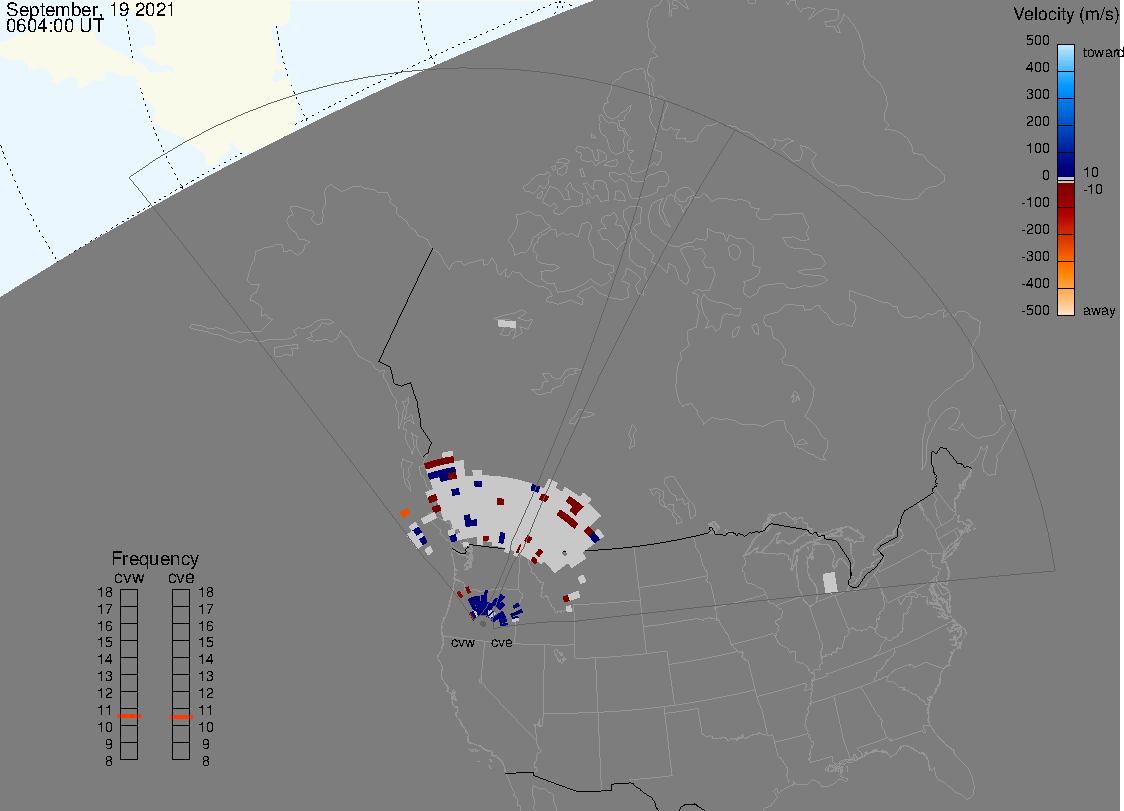Click the cvw radar station label on the map
Screen dimensions: 1124x811
(x=462, y=643)
